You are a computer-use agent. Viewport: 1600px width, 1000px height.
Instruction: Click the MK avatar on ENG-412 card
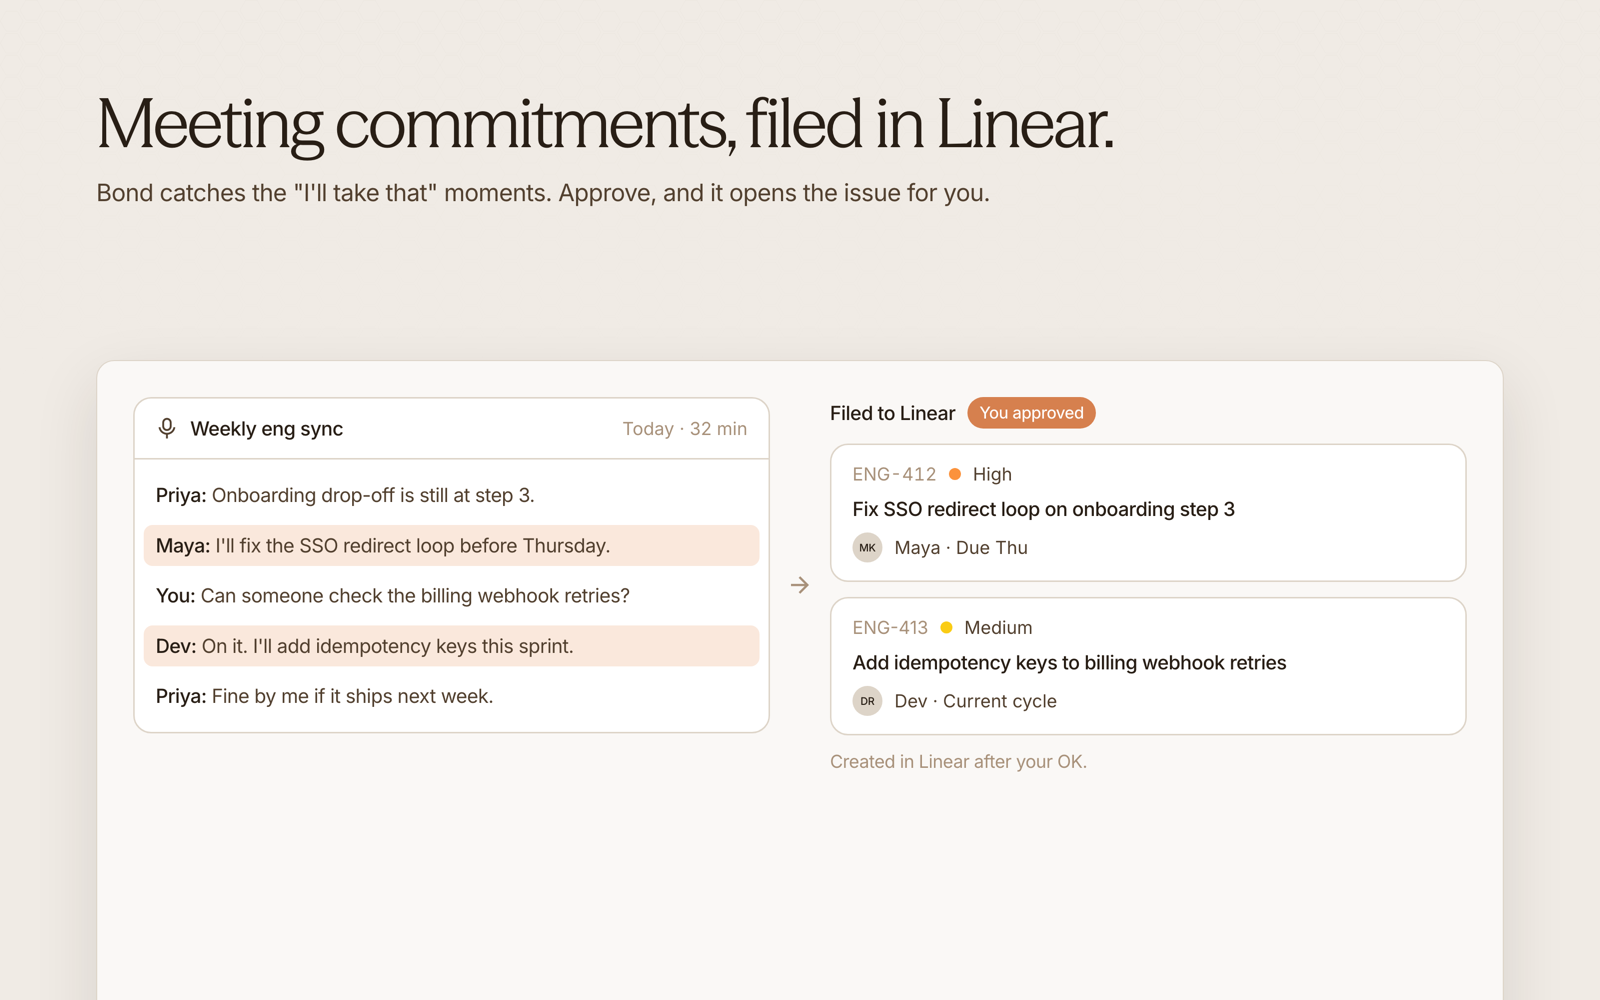[867, 548]
